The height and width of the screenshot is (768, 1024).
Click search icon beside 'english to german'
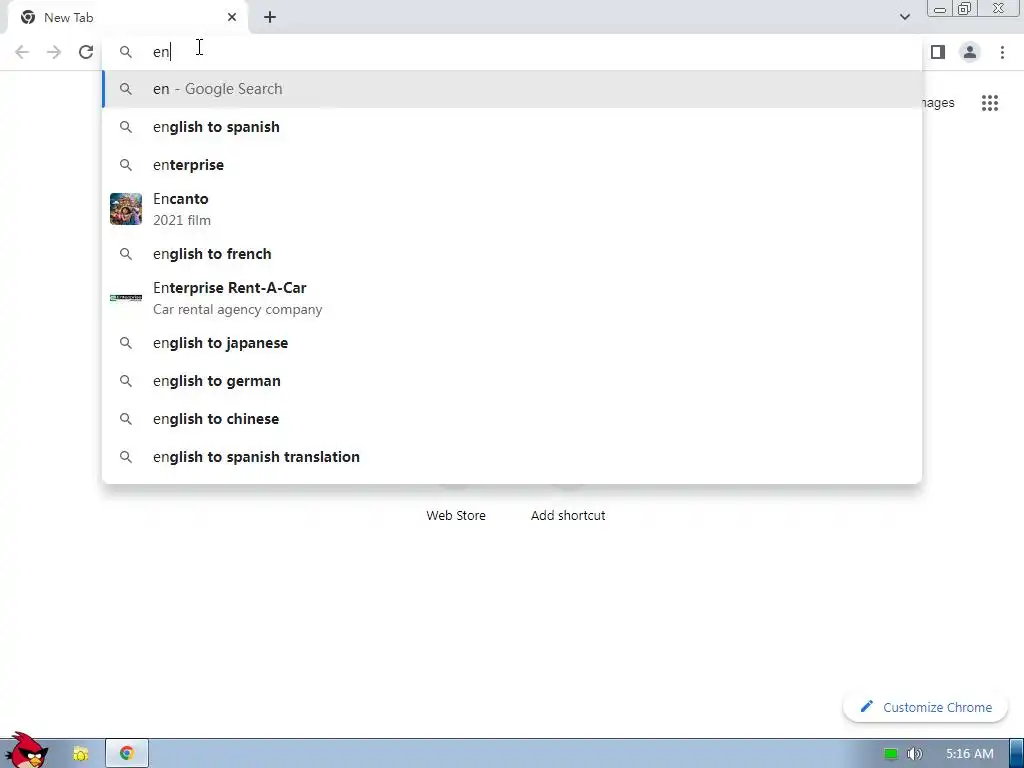[126, 381]
